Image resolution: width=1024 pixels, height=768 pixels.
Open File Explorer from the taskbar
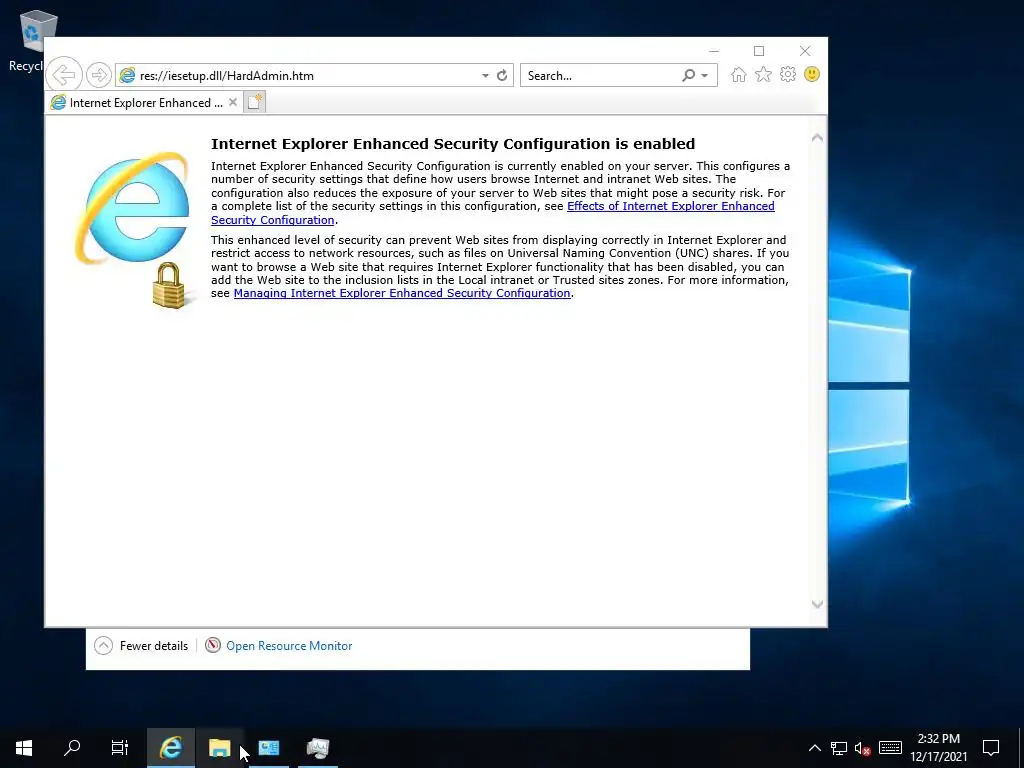pyautogui.click(x=219, y=748)
